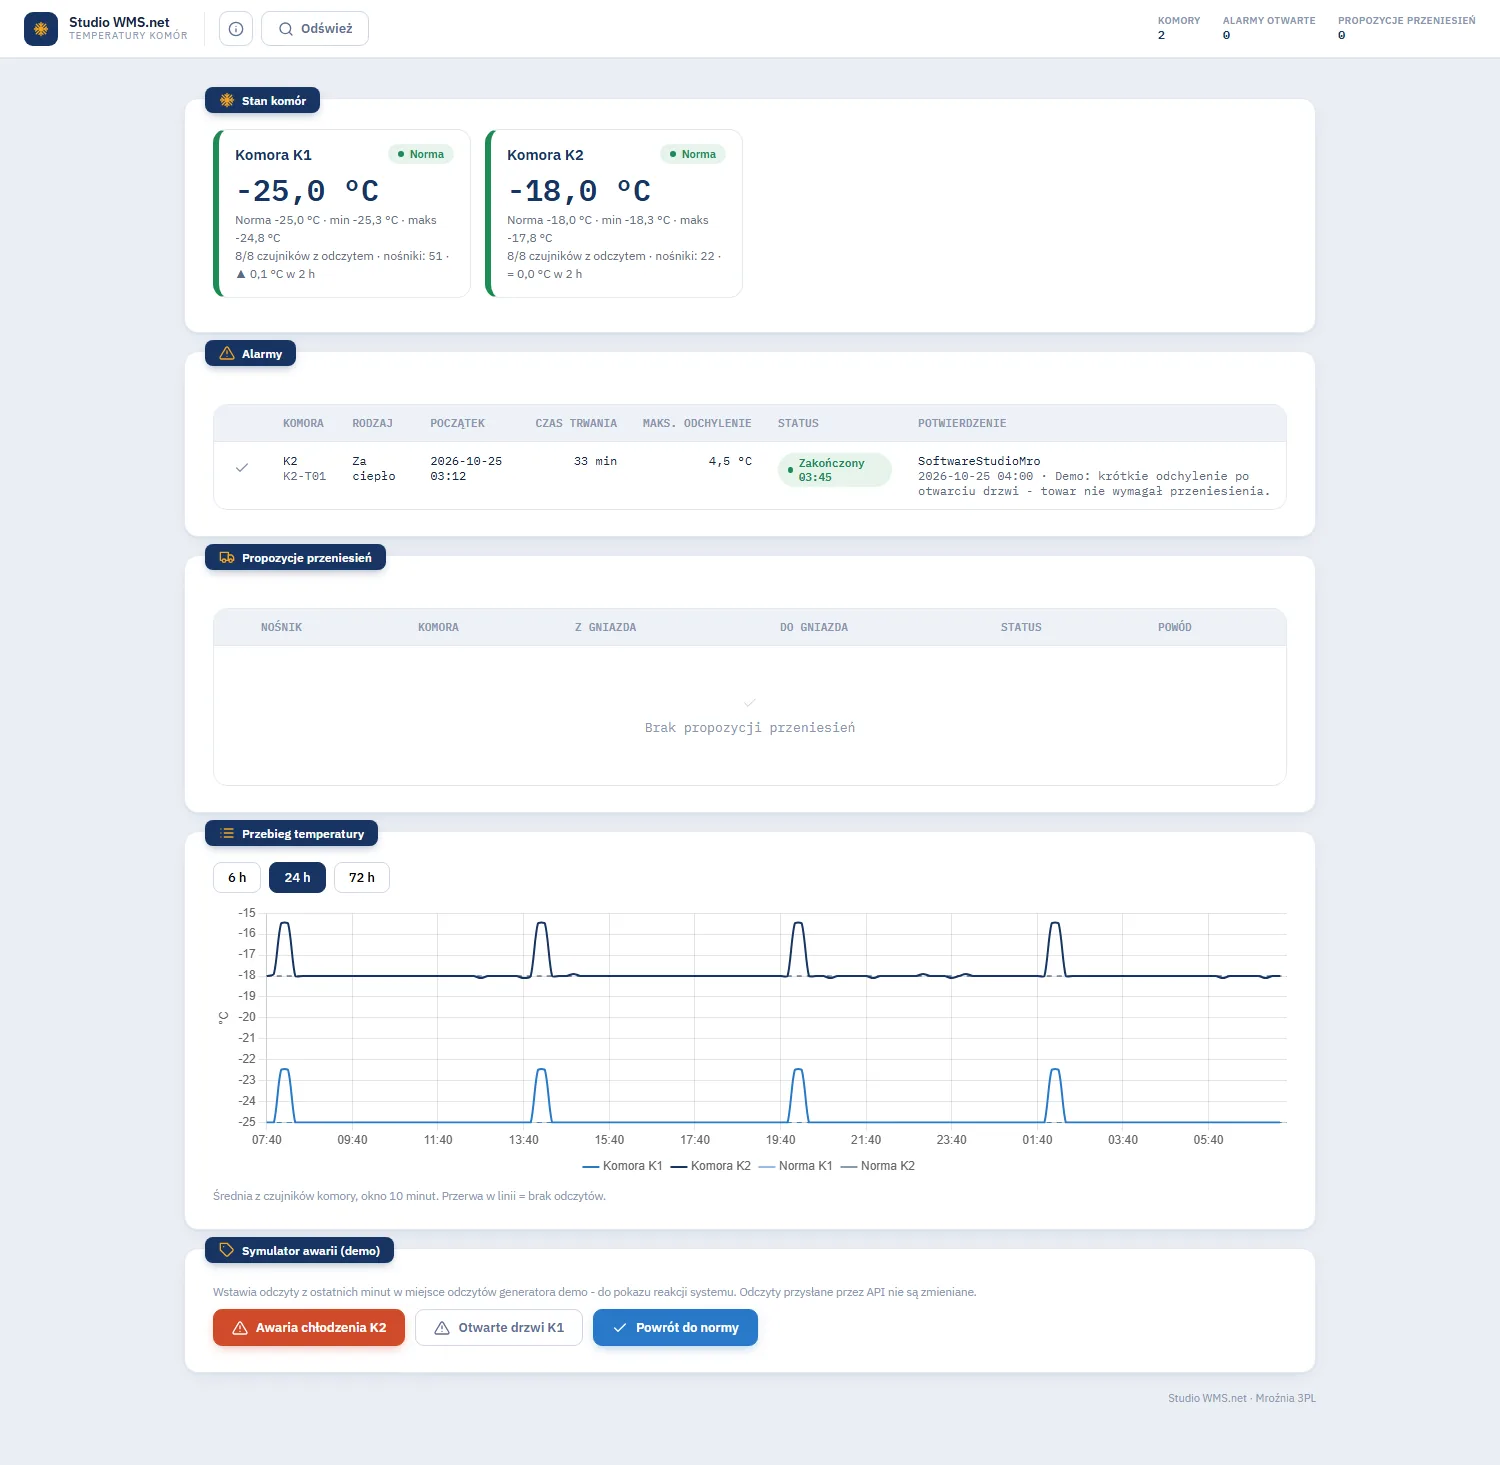Click the Norma badge on Komora K1
The height and width of the screenshot is (1465, 1500).
point(421,154)
